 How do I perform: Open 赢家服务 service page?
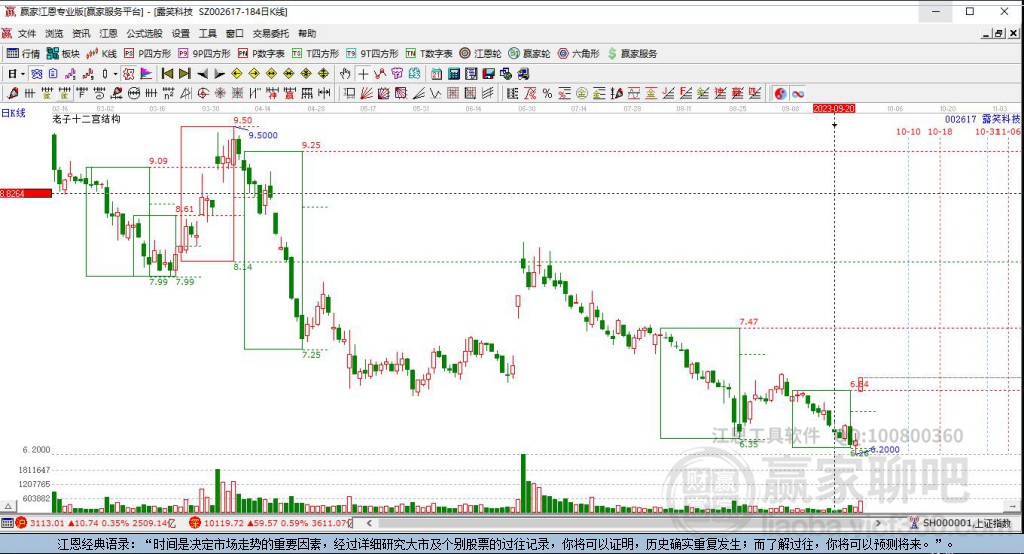[x=632, y=54]
